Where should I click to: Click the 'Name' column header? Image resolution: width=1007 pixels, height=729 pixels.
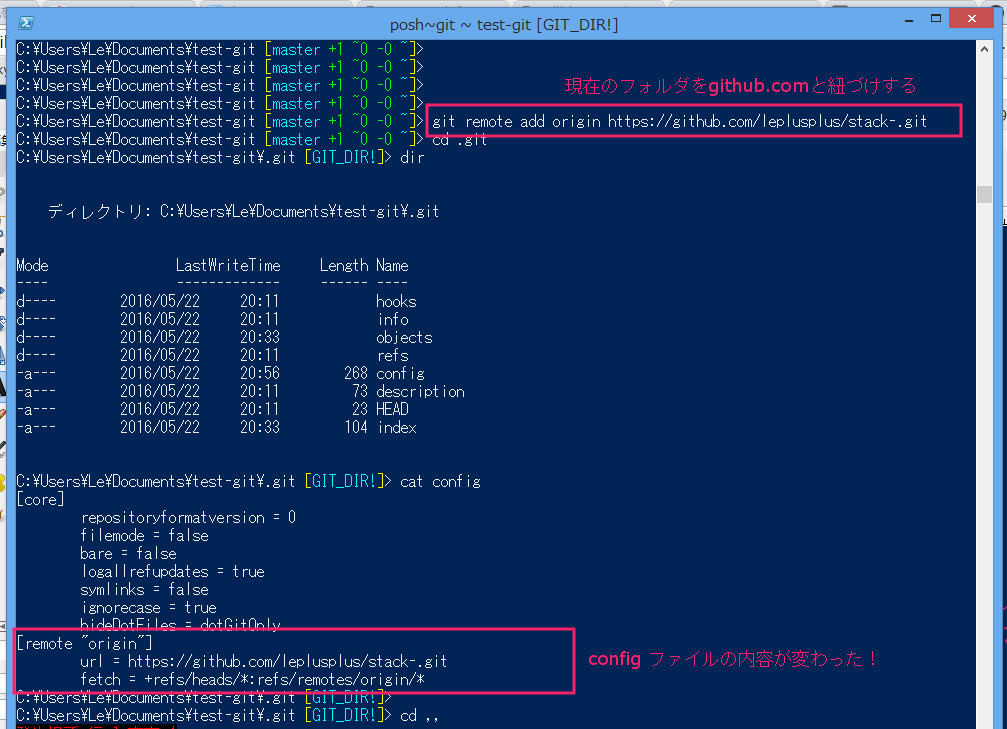pyautogui.click(x=392, y=265)
